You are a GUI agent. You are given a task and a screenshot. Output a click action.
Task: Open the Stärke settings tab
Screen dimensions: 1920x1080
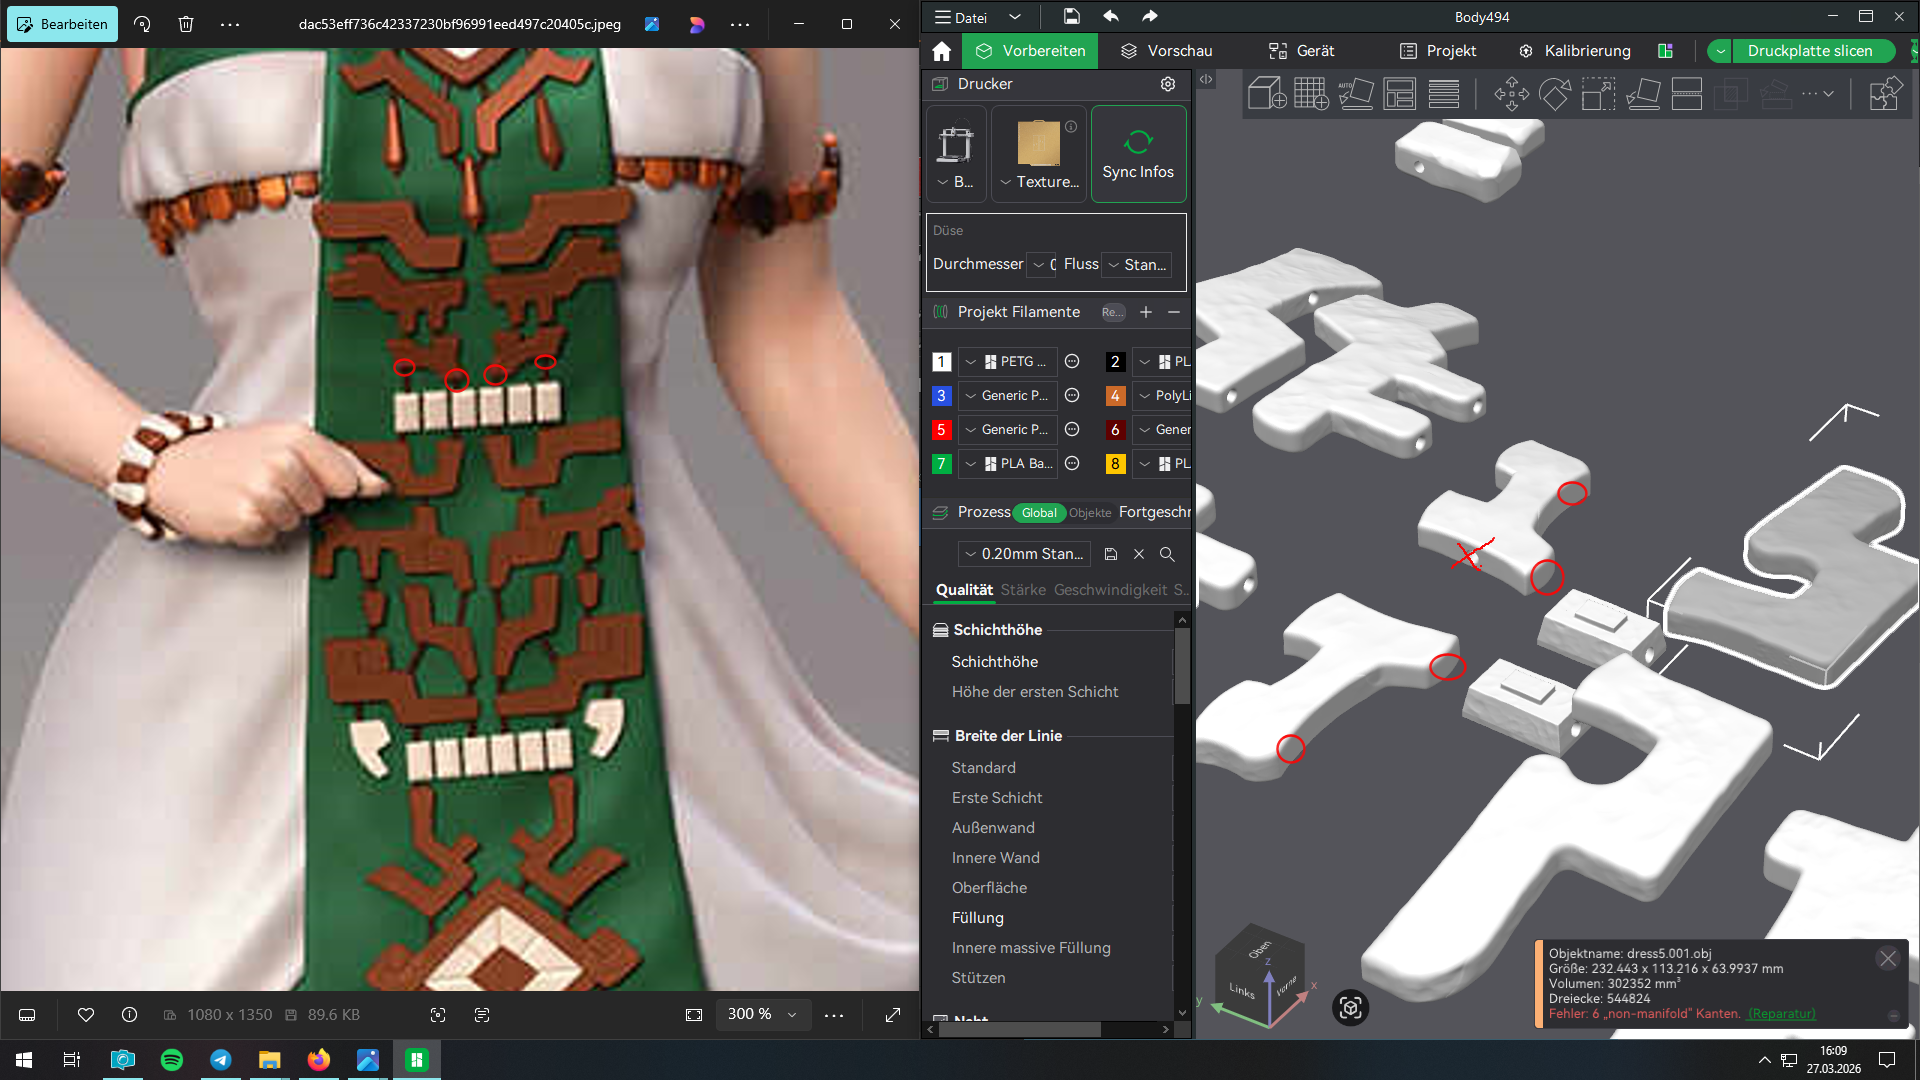[x=1023, y=590]
